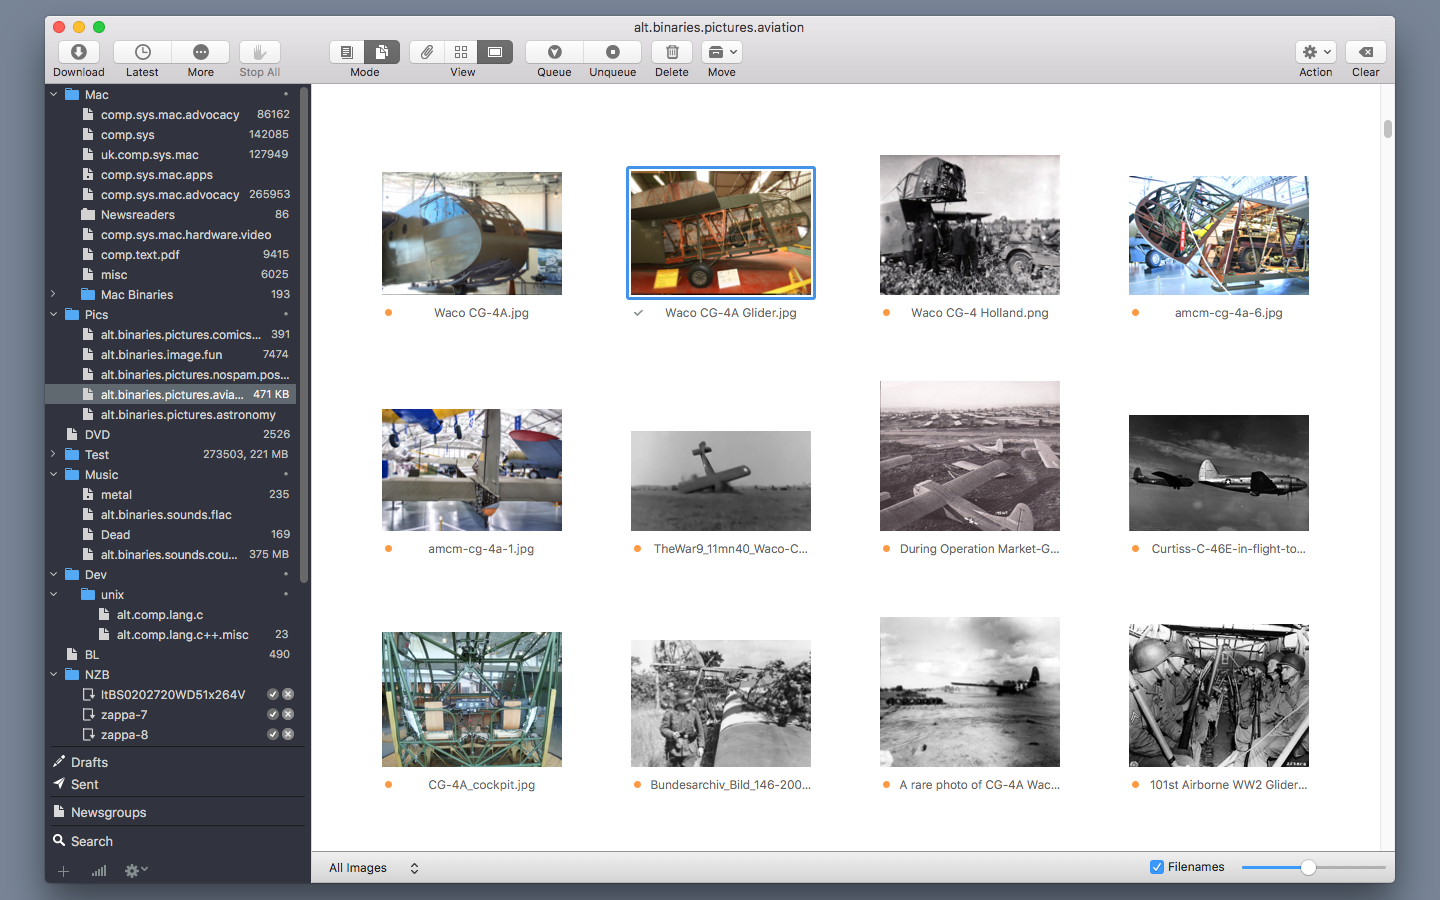Toggle the Filenames checkbox
The image size is (1440, 900).
click(x=1157, y=867)
